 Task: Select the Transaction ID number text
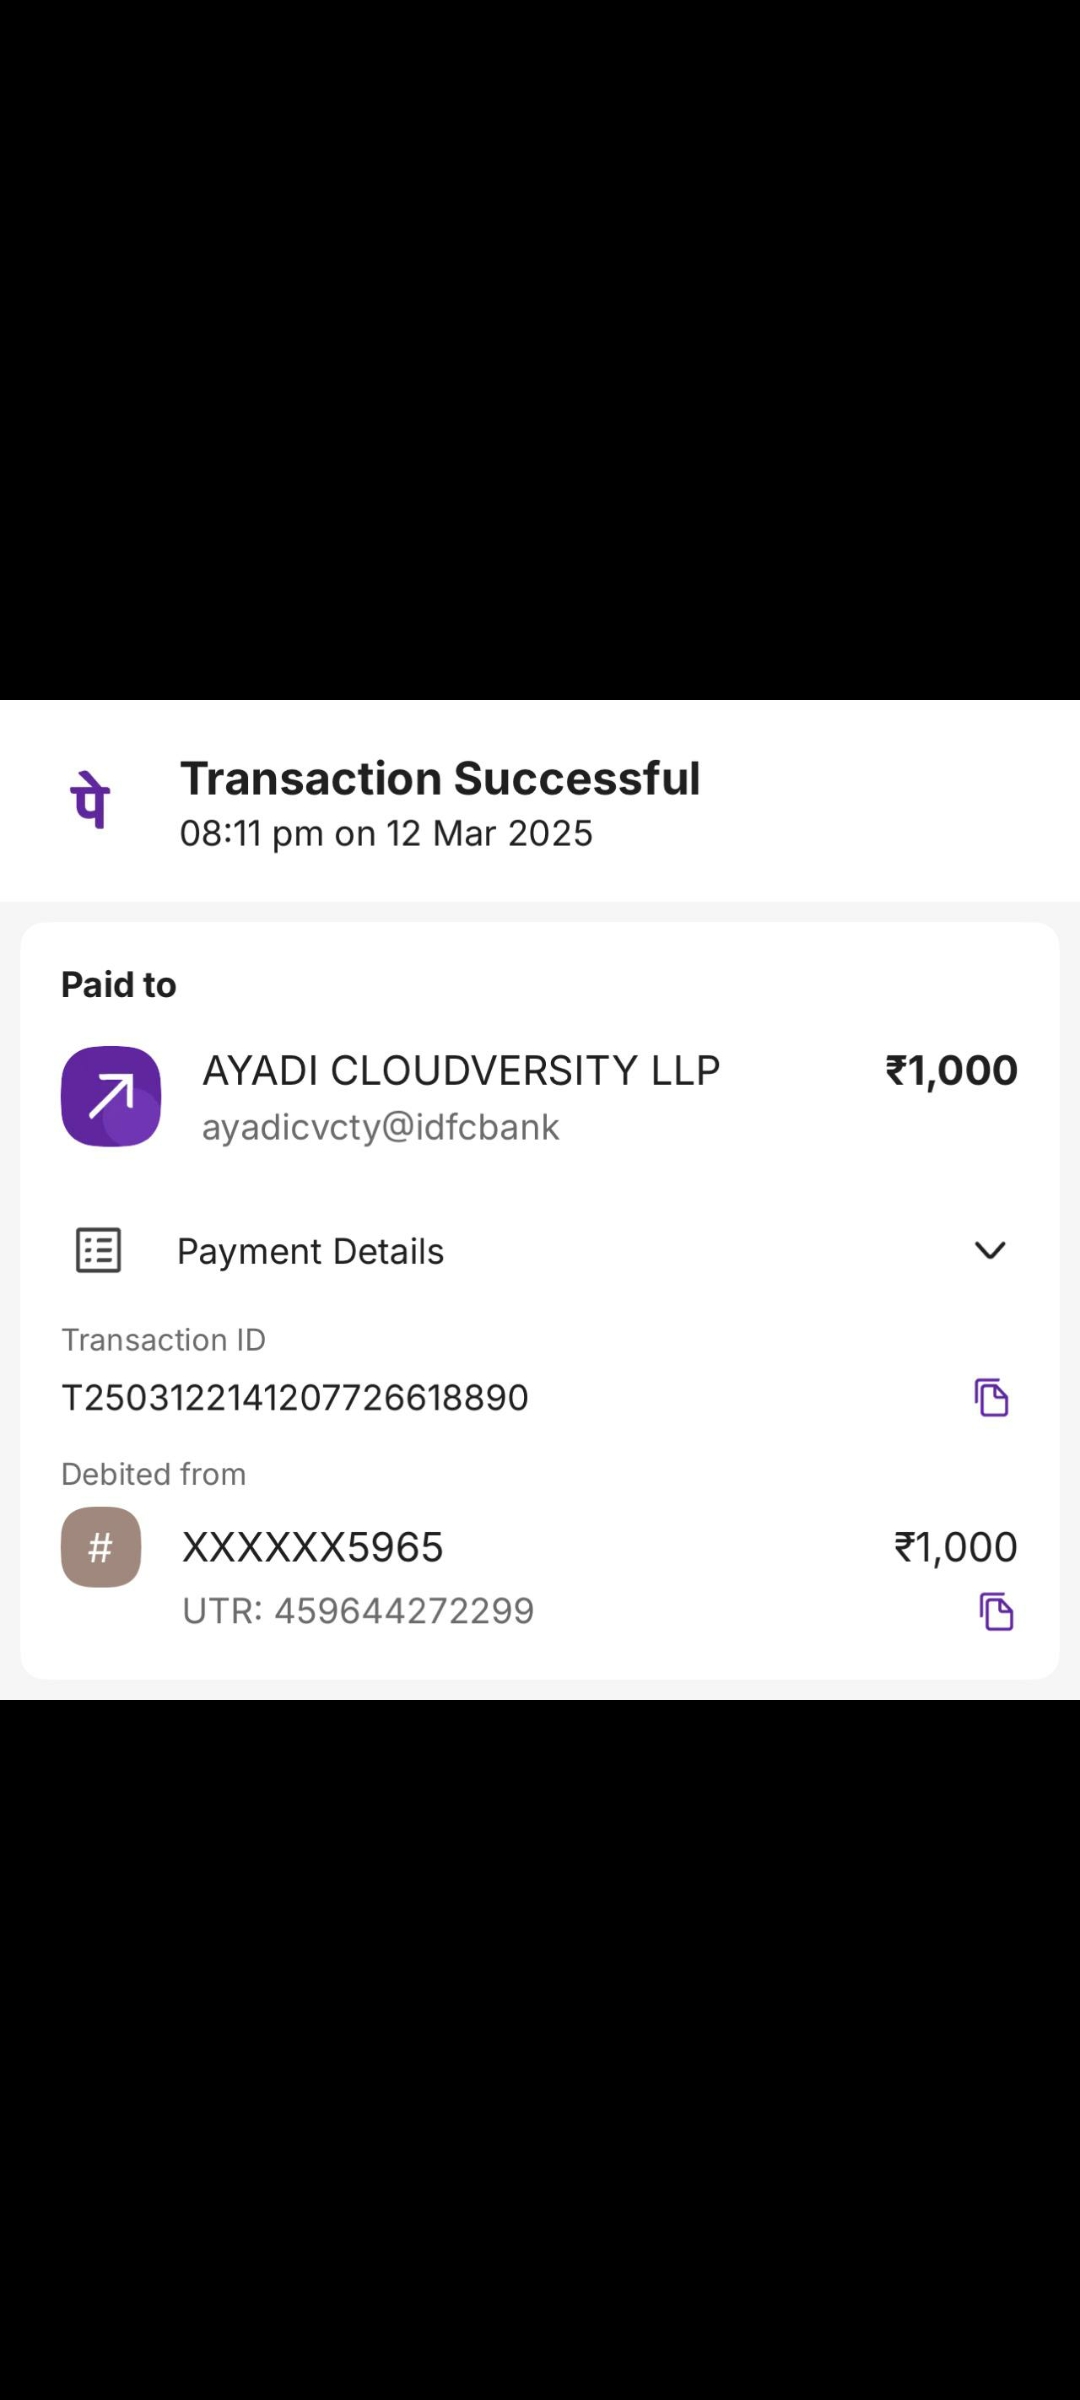point(295,1397)
